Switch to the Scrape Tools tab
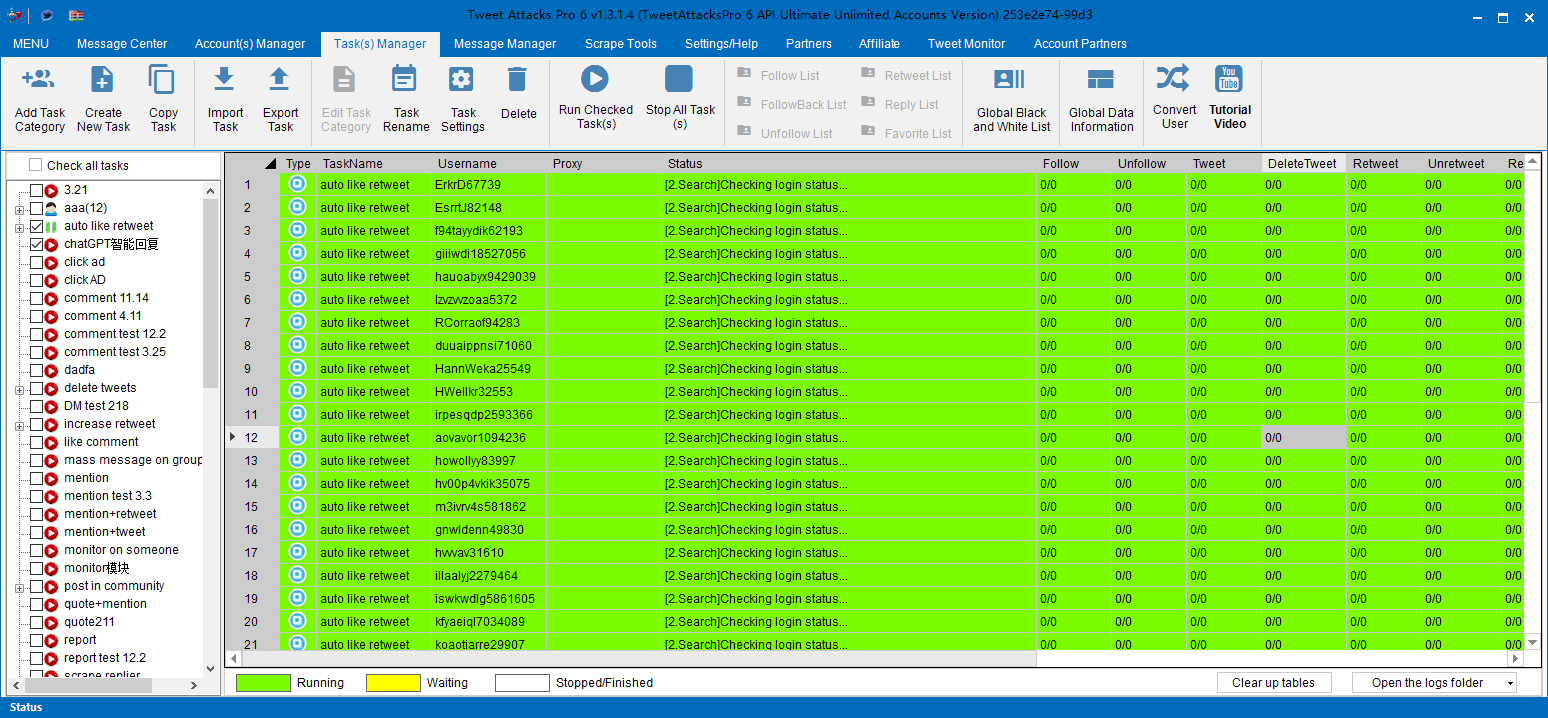The width and height of the screenshot is (1548, 718). 621,44
